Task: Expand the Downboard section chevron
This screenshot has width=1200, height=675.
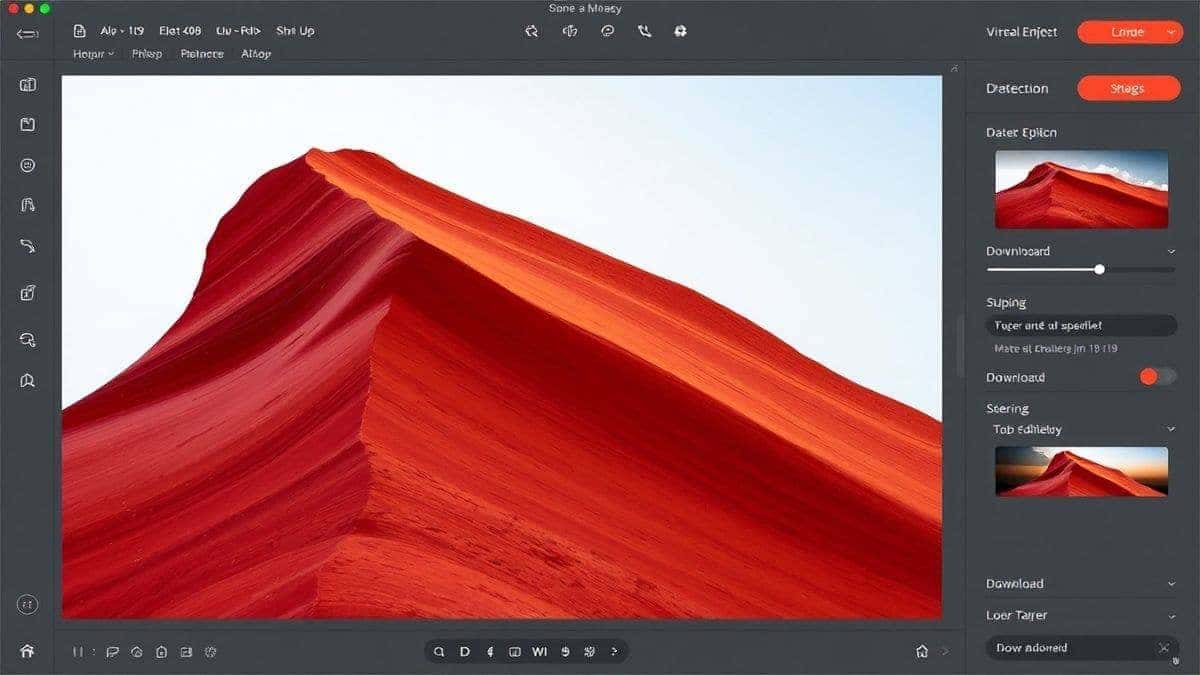Action: coord(1171,251)
